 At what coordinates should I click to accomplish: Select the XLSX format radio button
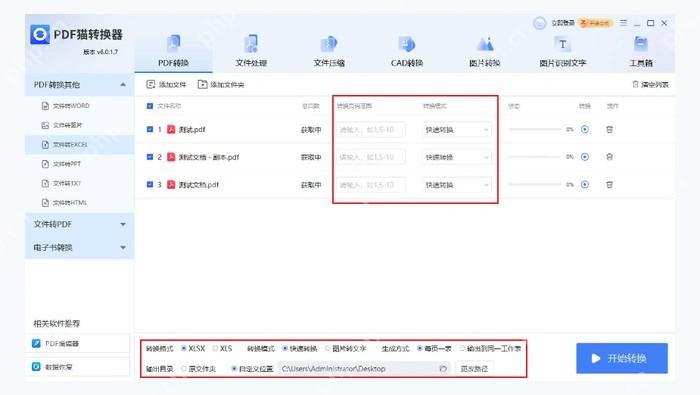183,348
